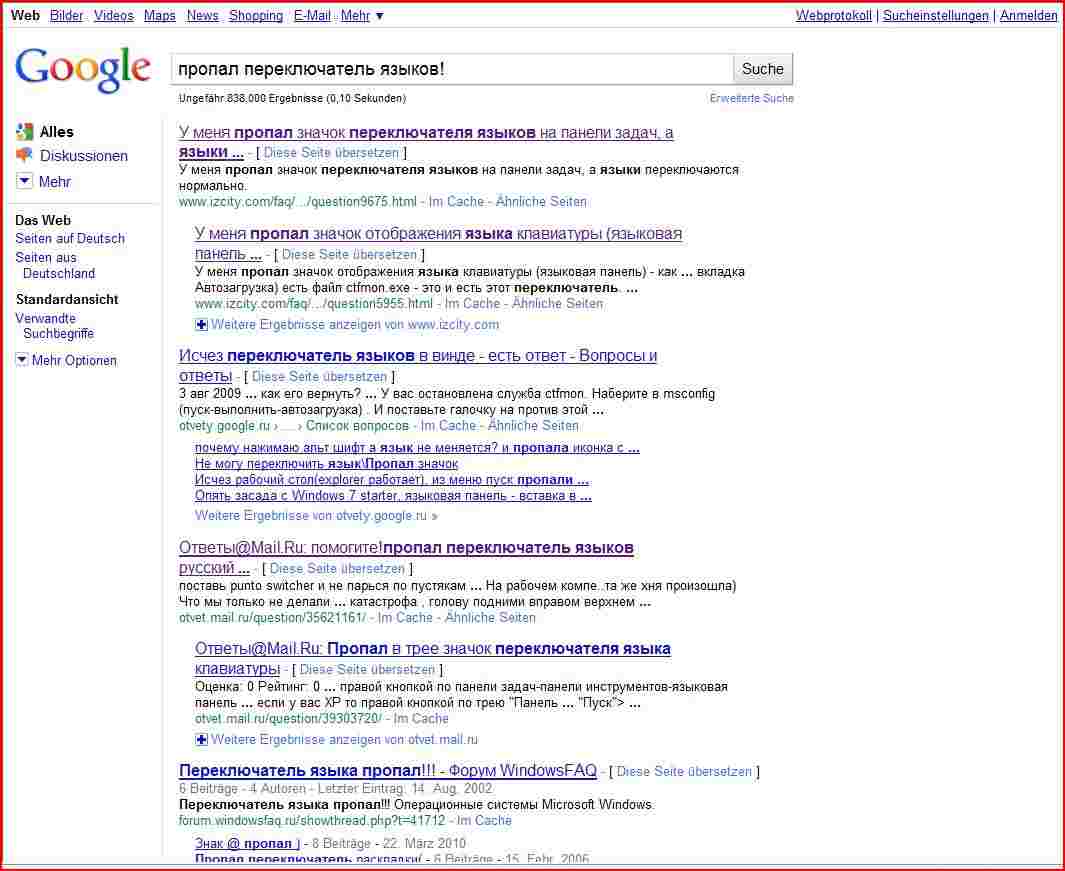This screenshot has width=1065, height=871.
Task: Open the Erweiterte Suche link
Action: (x=751, y=99)
